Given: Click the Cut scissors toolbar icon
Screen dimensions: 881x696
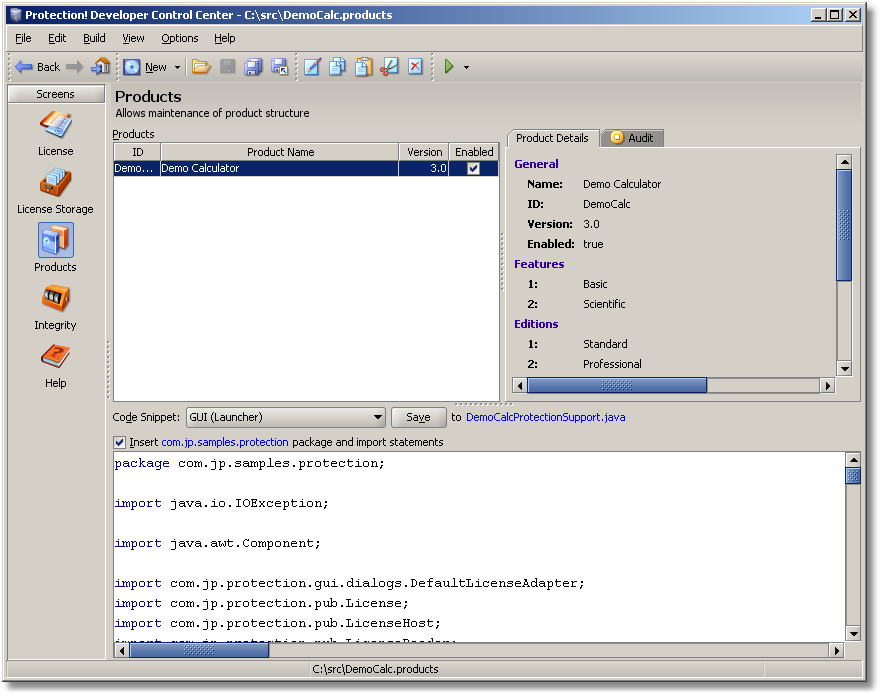Looking at the screenshot, I should click(x=390, y=67).
